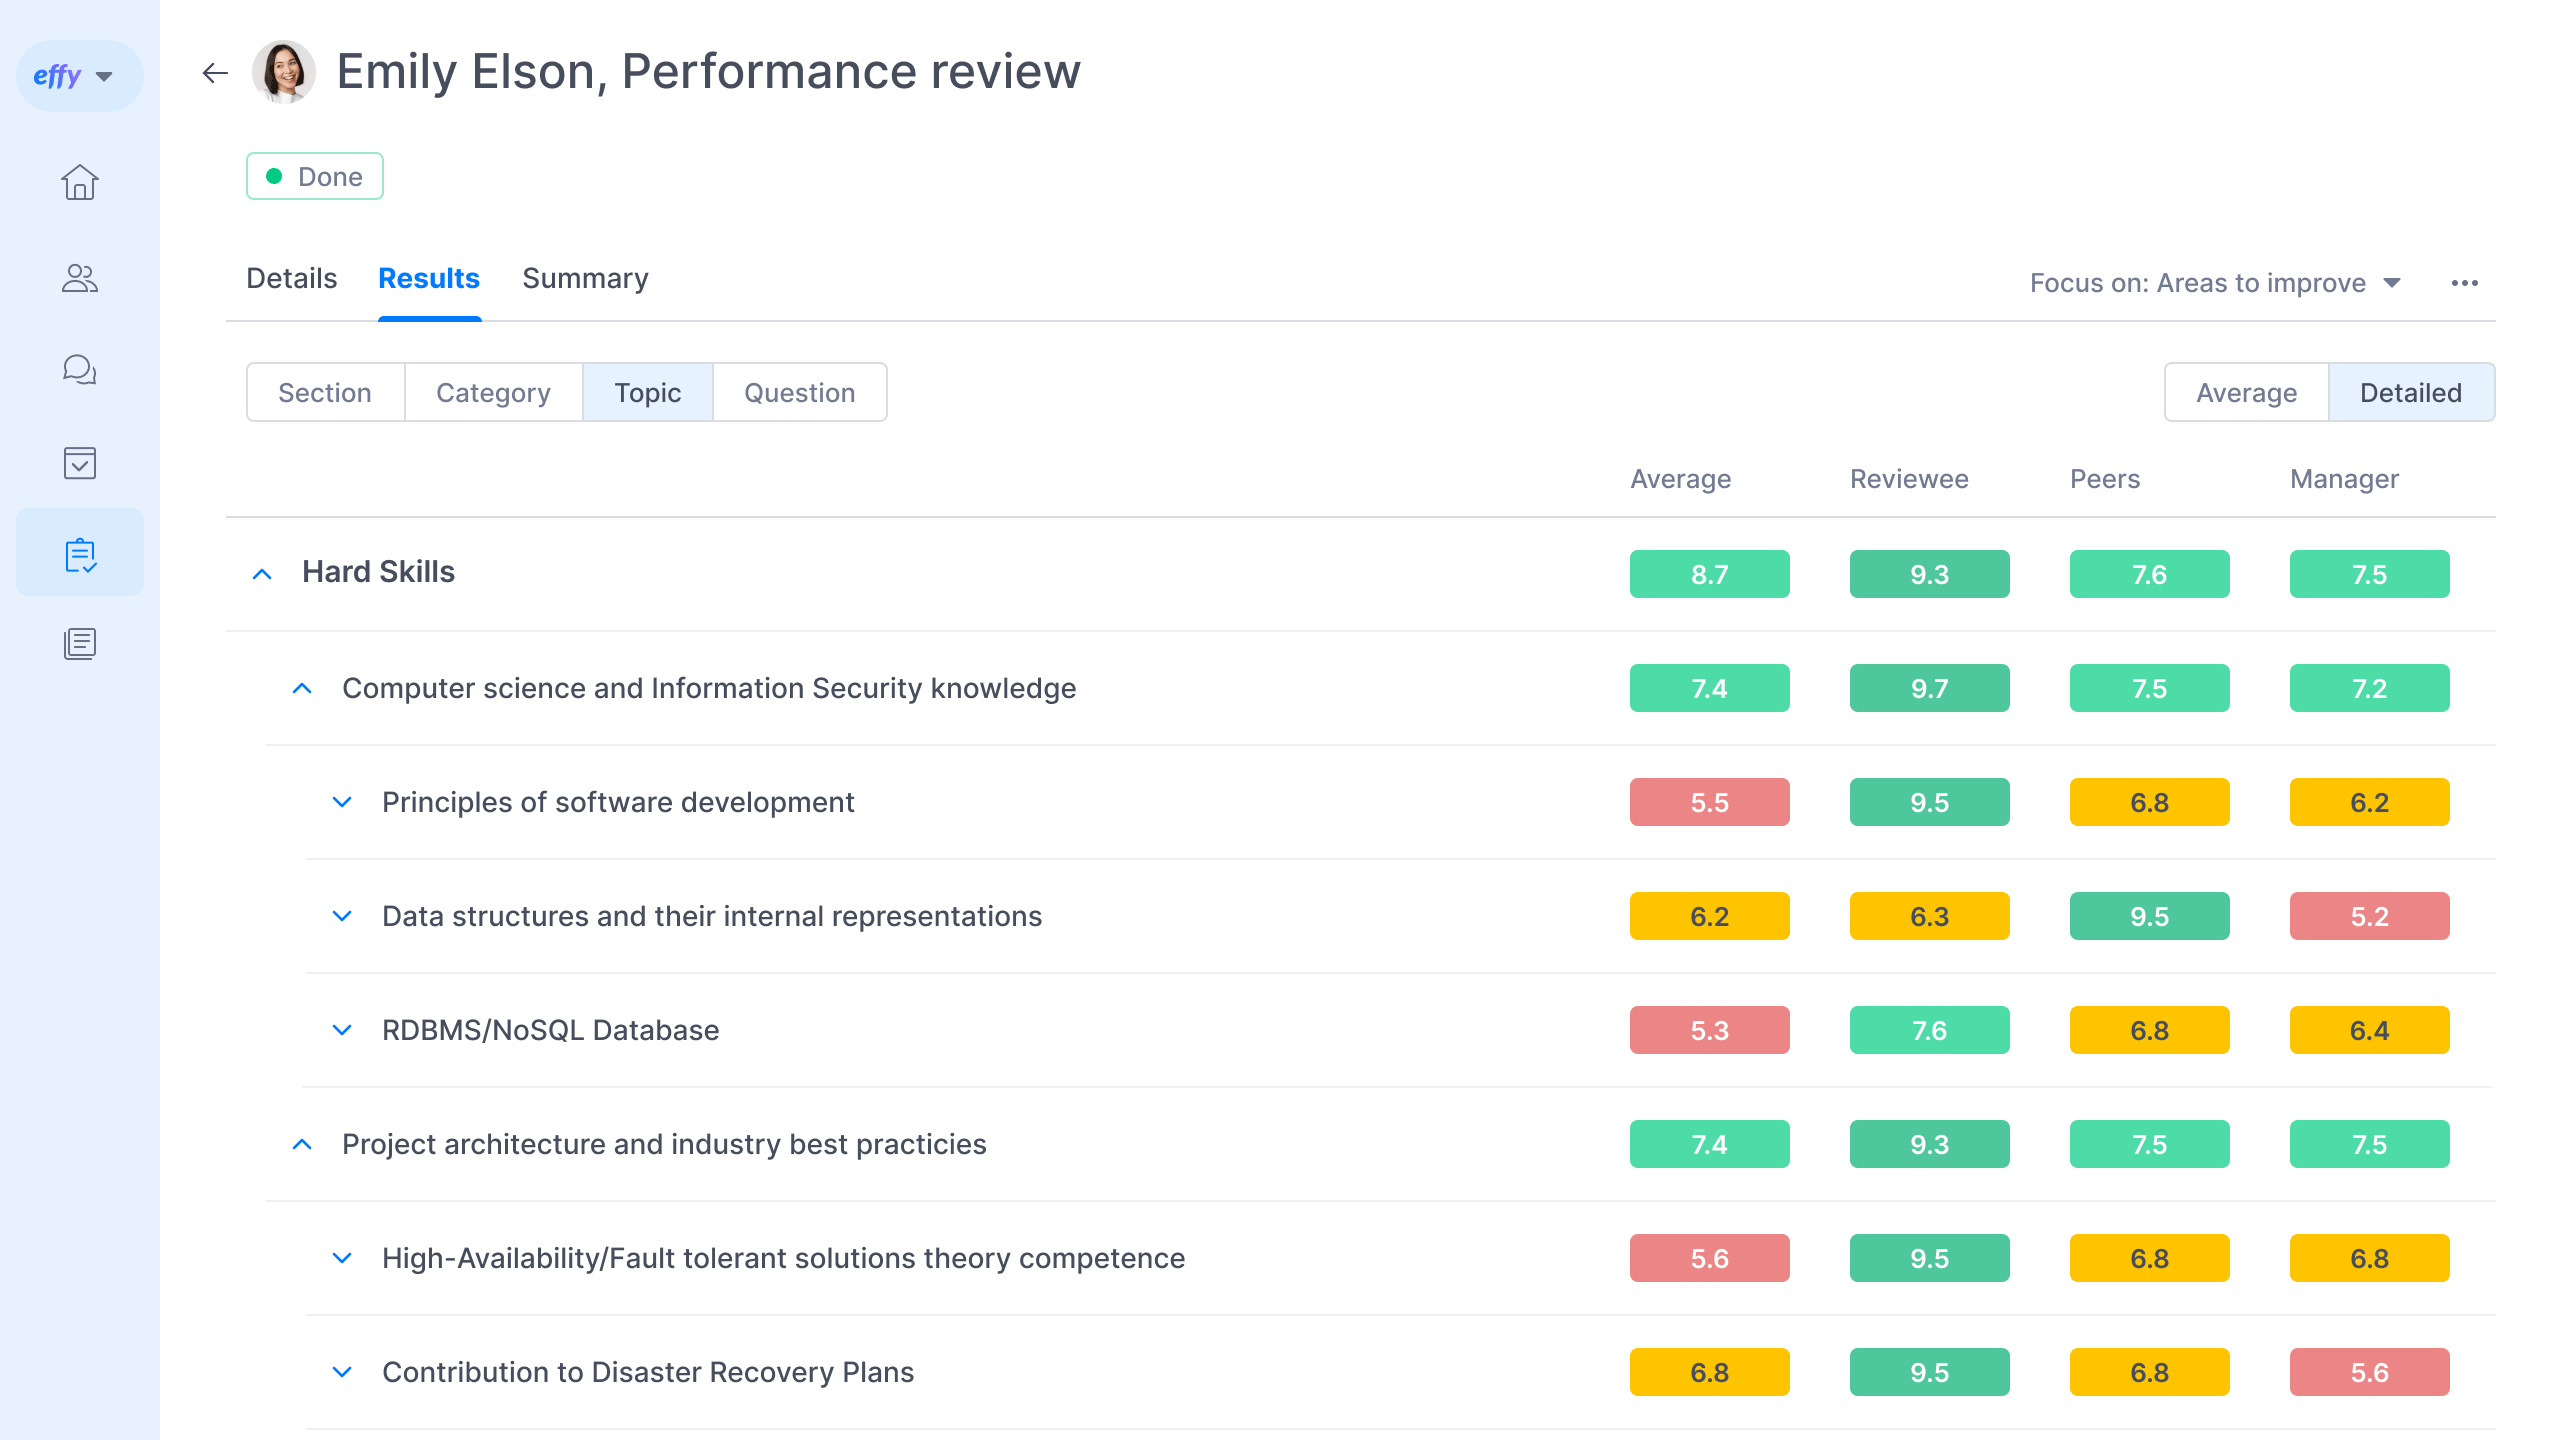Open the People icon in sidebar

click(80, 278)
